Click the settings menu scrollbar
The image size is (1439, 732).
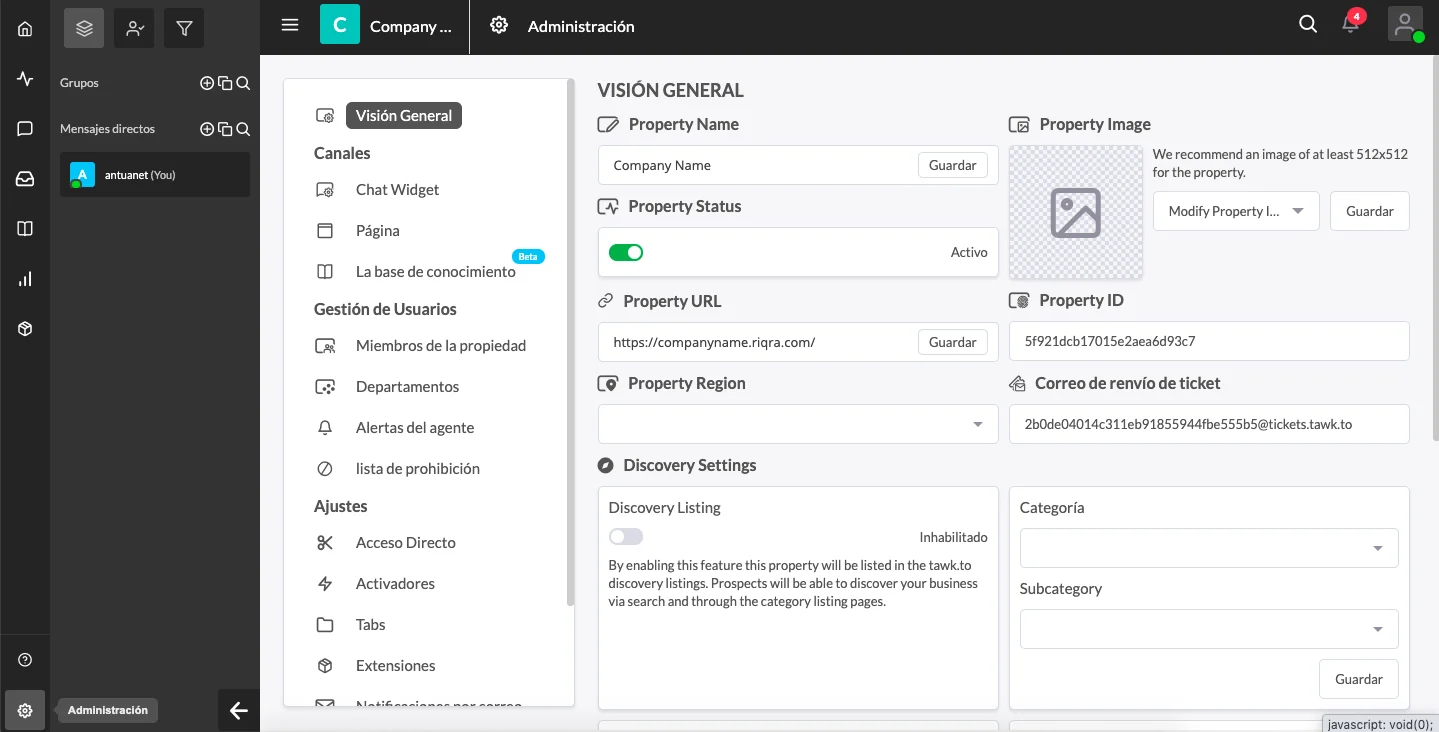coord(571,343)
